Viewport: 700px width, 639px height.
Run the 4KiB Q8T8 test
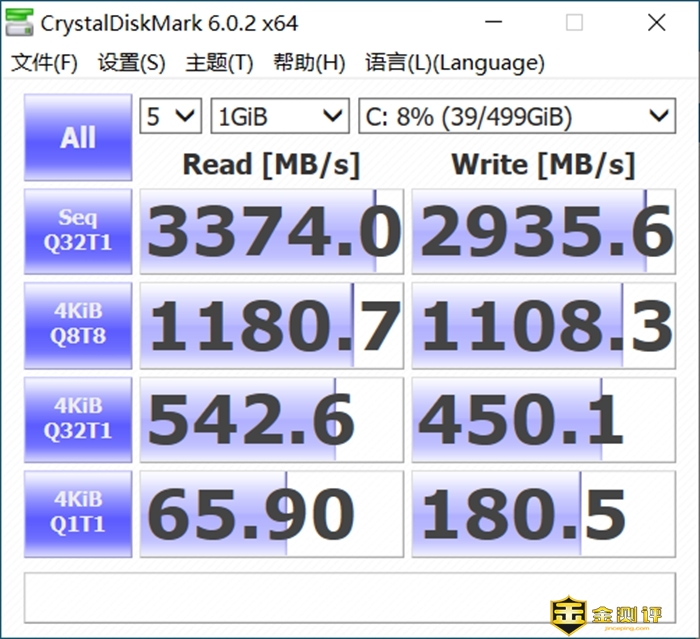(x=78, y=325)
